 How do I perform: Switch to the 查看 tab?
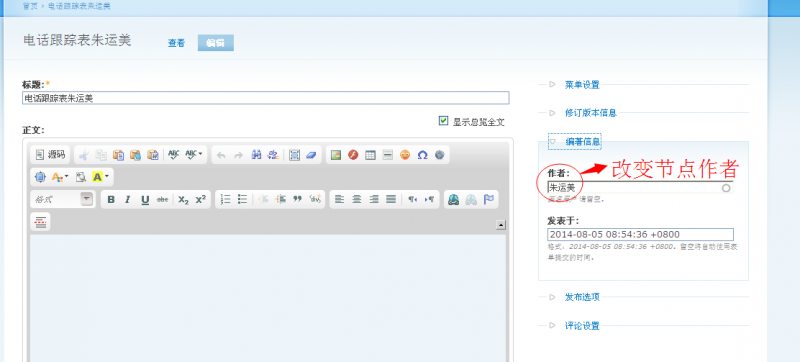[176, 43]
